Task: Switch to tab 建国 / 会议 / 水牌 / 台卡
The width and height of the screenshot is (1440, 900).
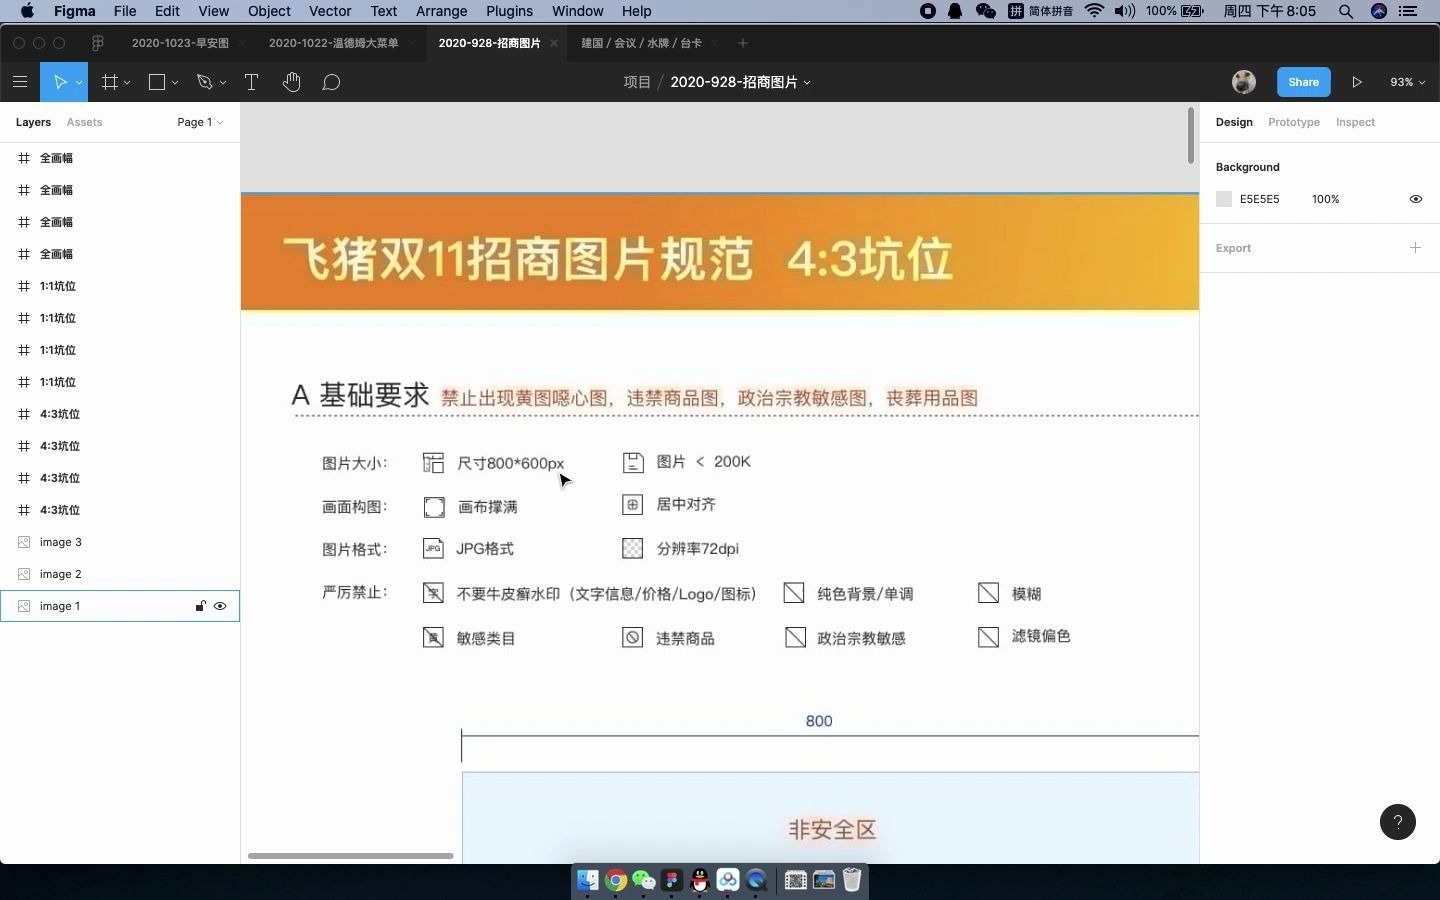Action: click(x=641, y=43)
